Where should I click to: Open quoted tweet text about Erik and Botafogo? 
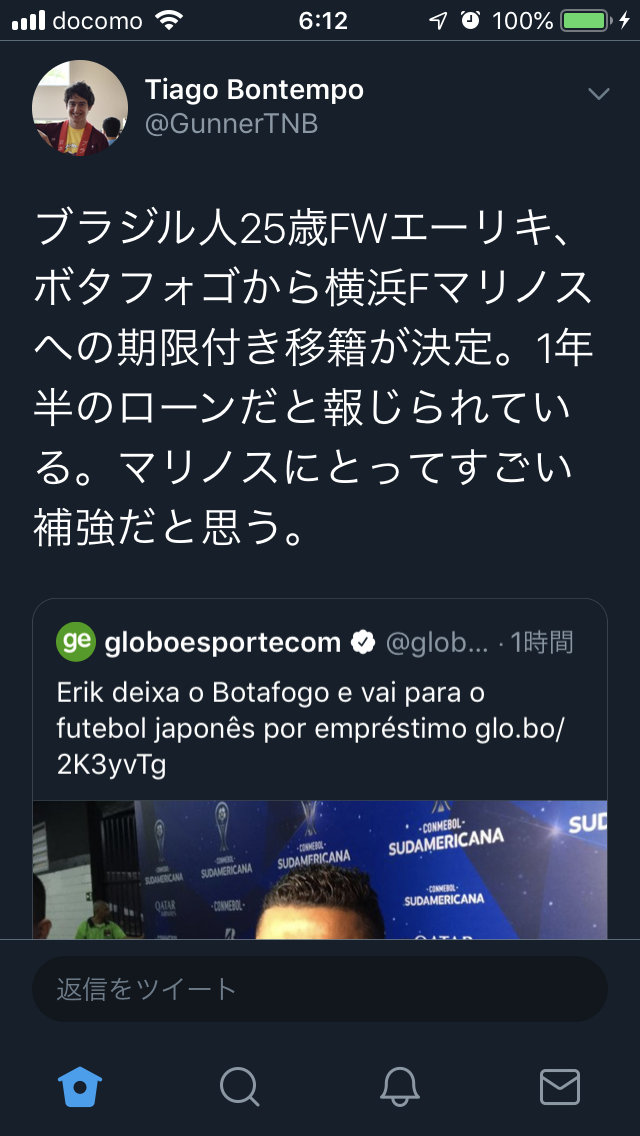tap(310, 729)
